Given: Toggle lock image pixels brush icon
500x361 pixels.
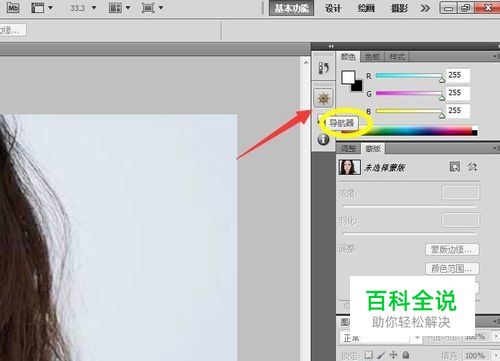Looking at the screenshot, I should coord(381,355).
